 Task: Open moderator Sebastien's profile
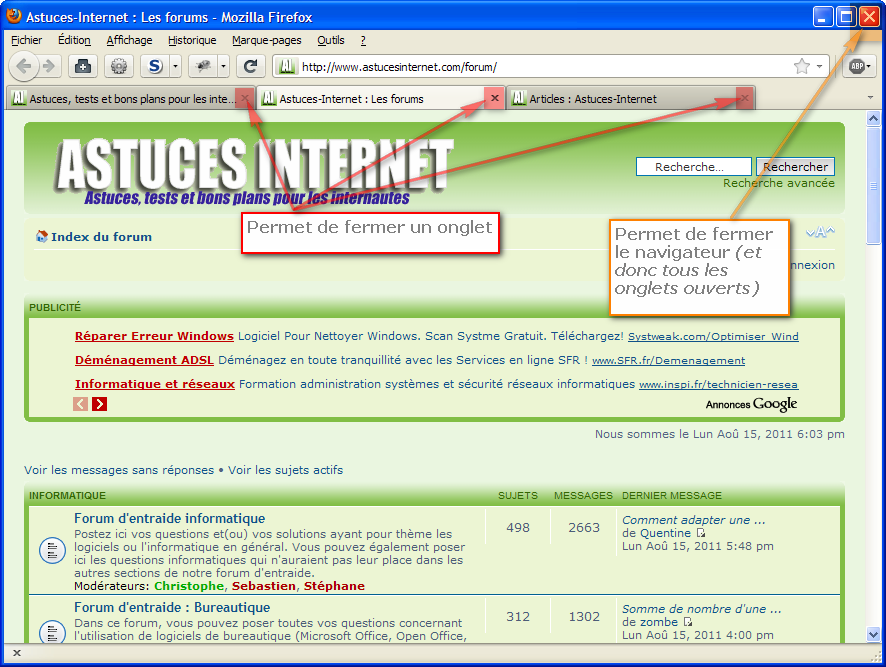click(264, 586)
